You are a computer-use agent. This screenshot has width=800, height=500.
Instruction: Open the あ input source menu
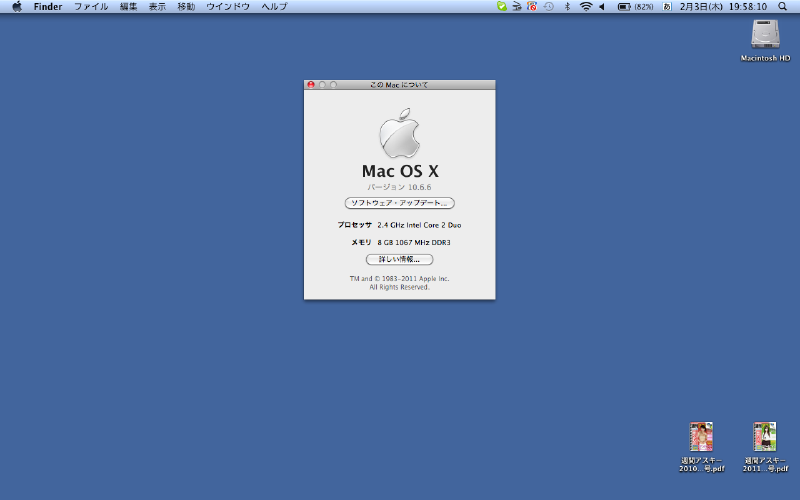click(667, 7)
